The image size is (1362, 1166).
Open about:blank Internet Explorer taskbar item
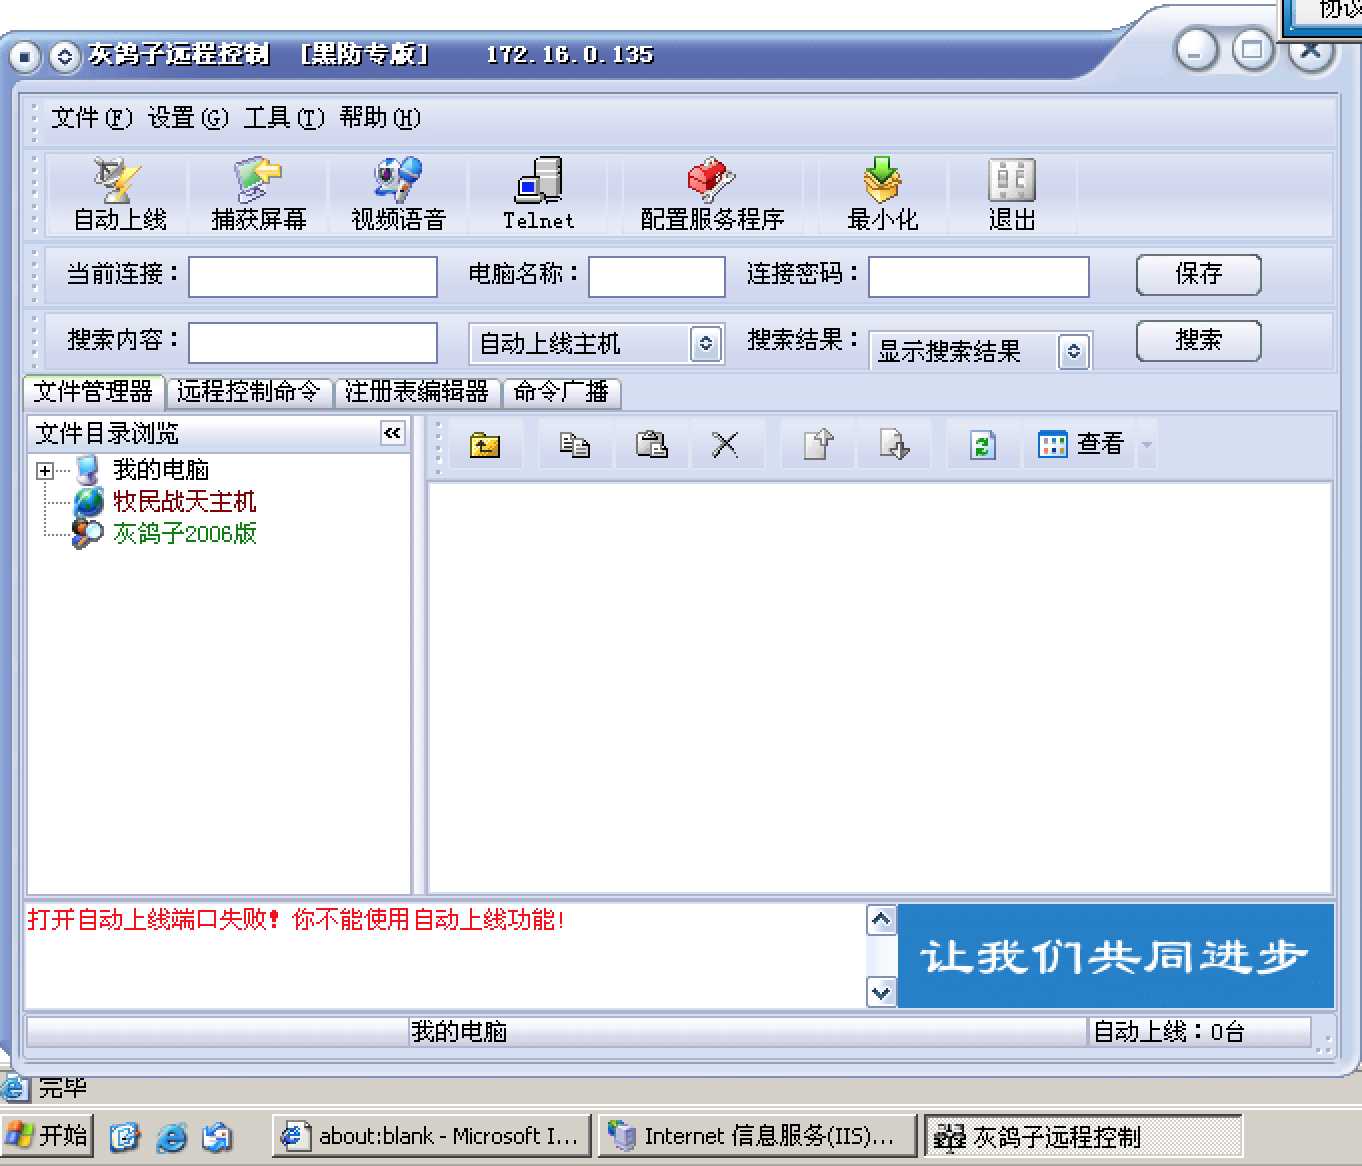pyautogui.click(x=431, y=1136)
